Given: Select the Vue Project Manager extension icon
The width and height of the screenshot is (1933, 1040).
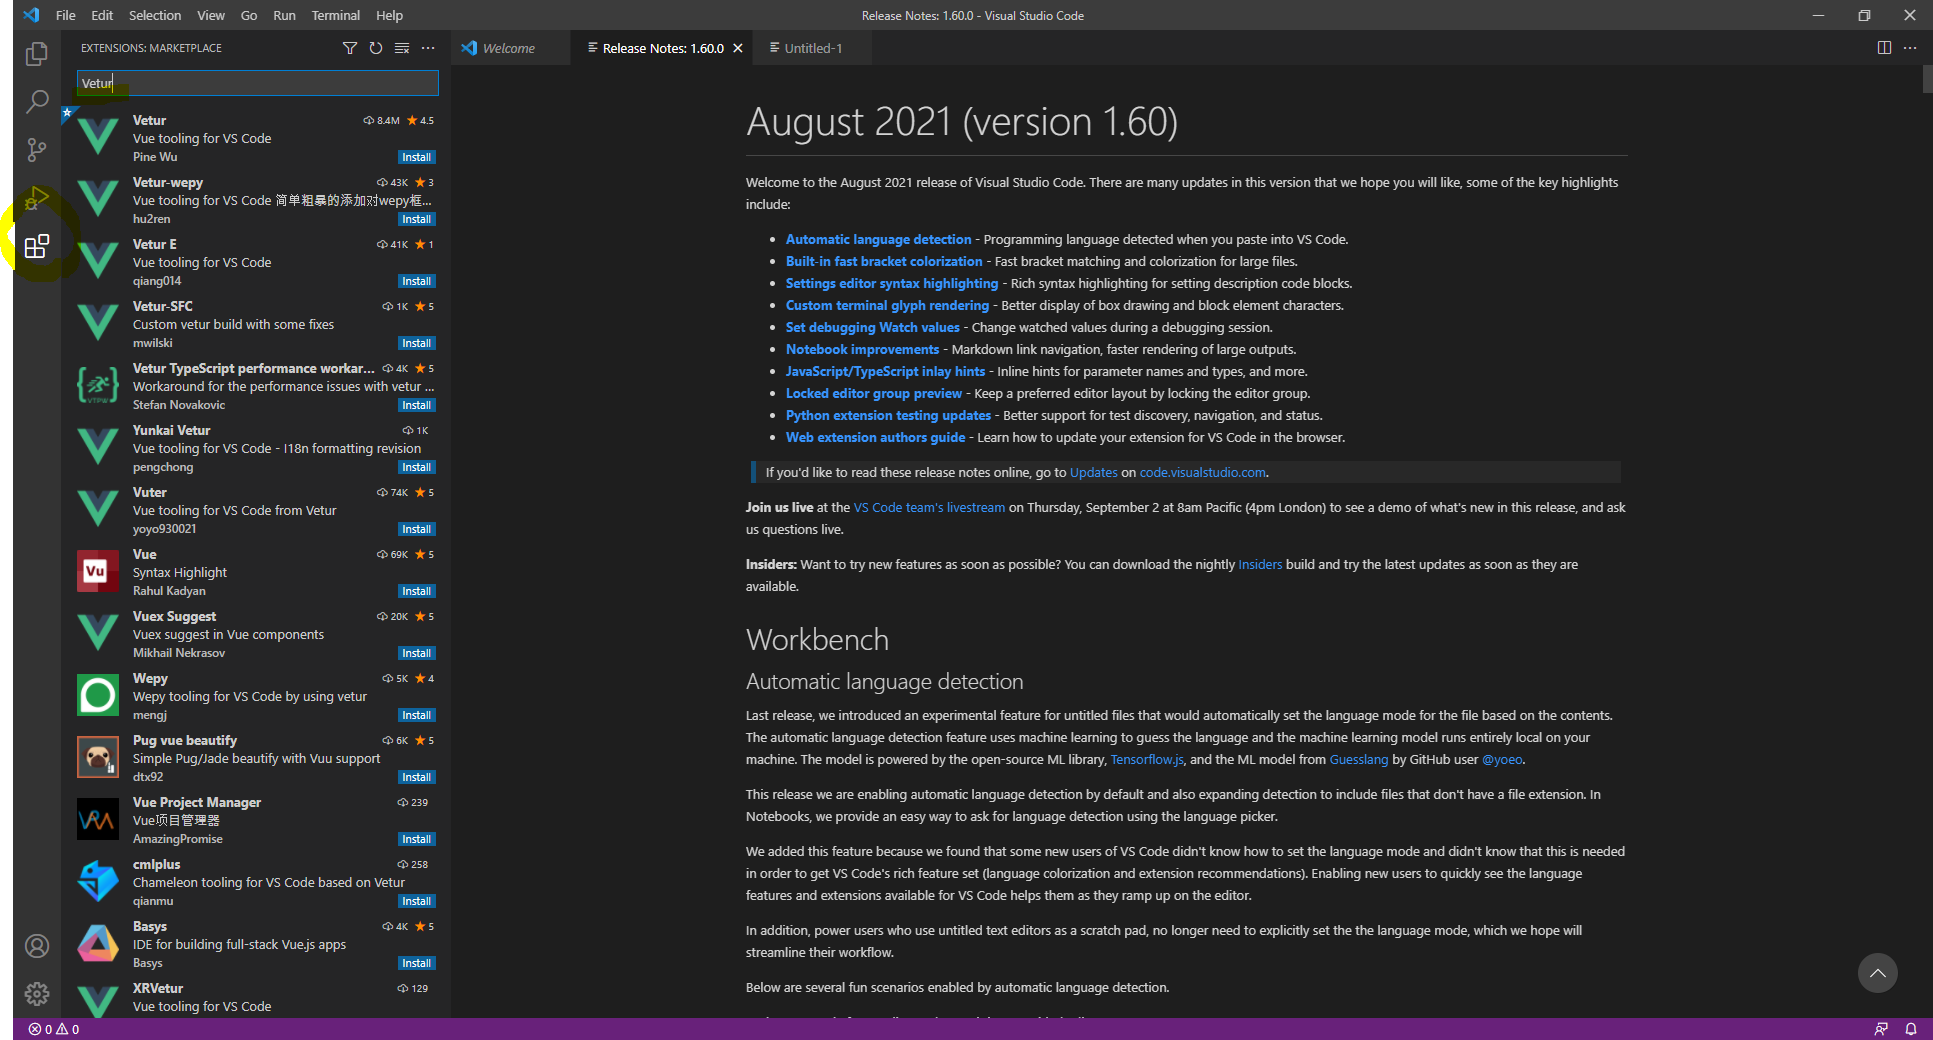Looking at the screenshot, I should [98, 819].
